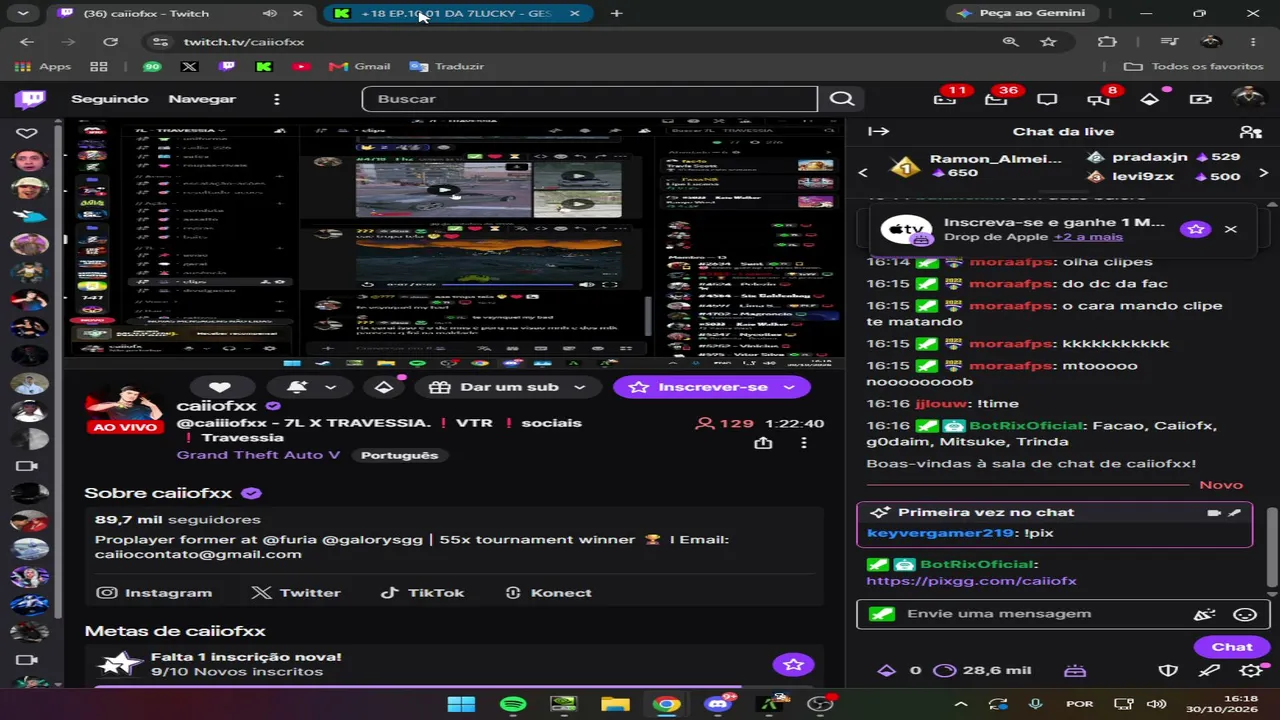
Task: Dismiss the Apple TV drop banner
Action: click(x=1231, y=229)
